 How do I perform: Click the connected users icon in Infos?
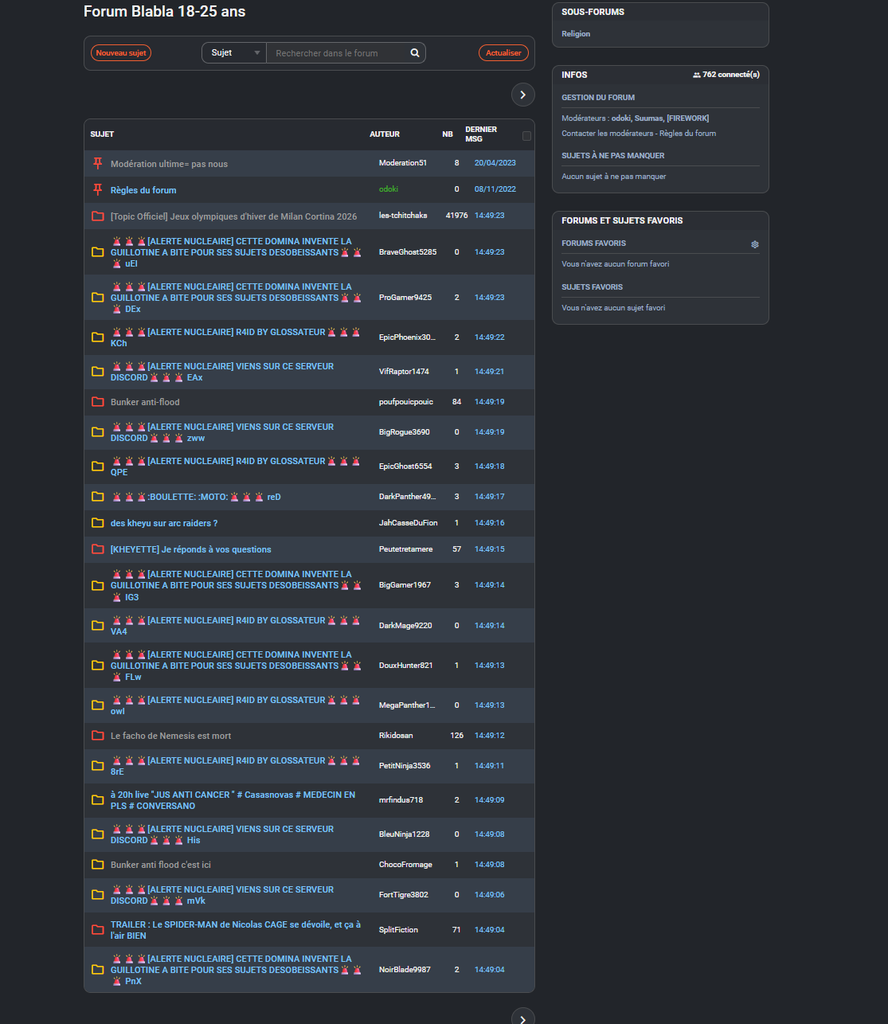[696, 75]
